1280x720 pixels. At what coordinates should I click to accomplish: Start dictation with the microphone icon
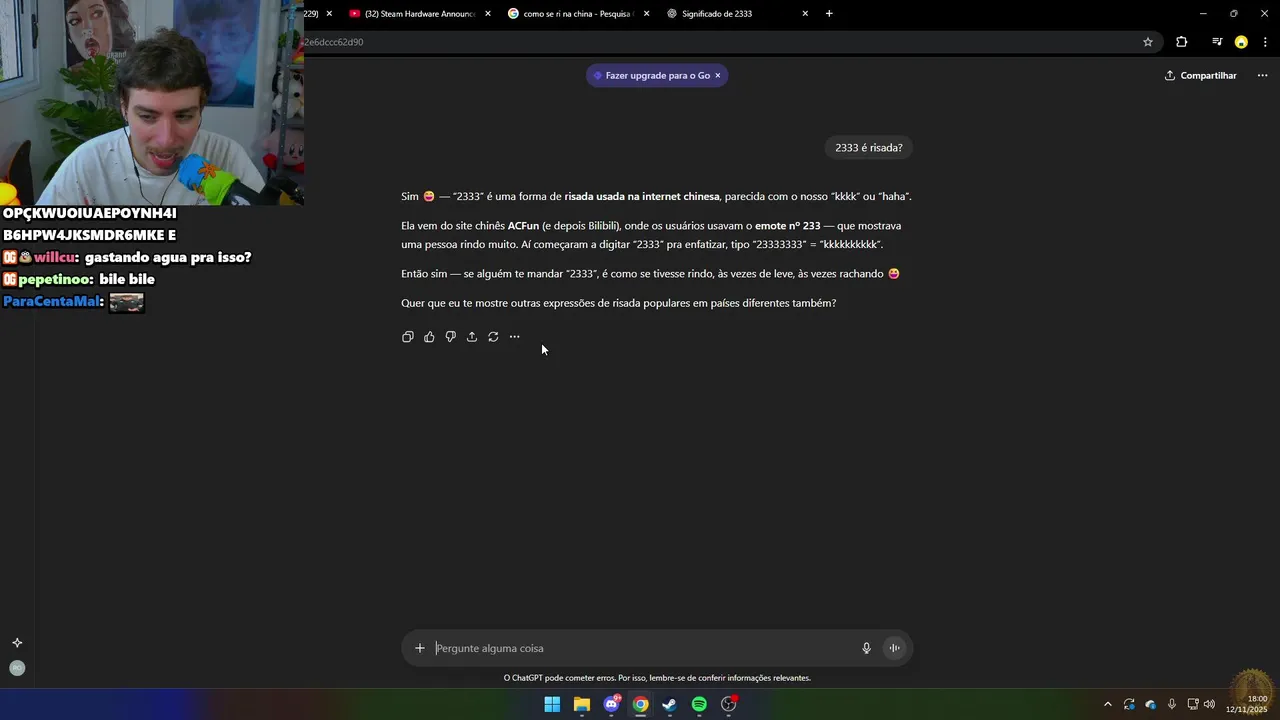[867, 648]
